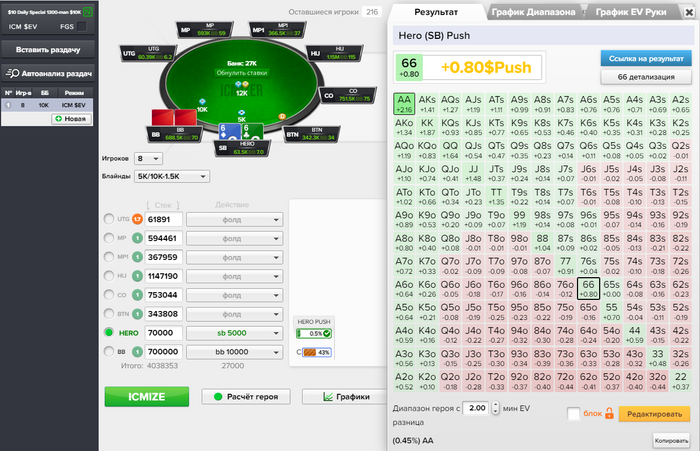Viewport: 700px width, 451px height.
Task: Click the green dot on Расчёт героя
Action: (x=218, y=397)
